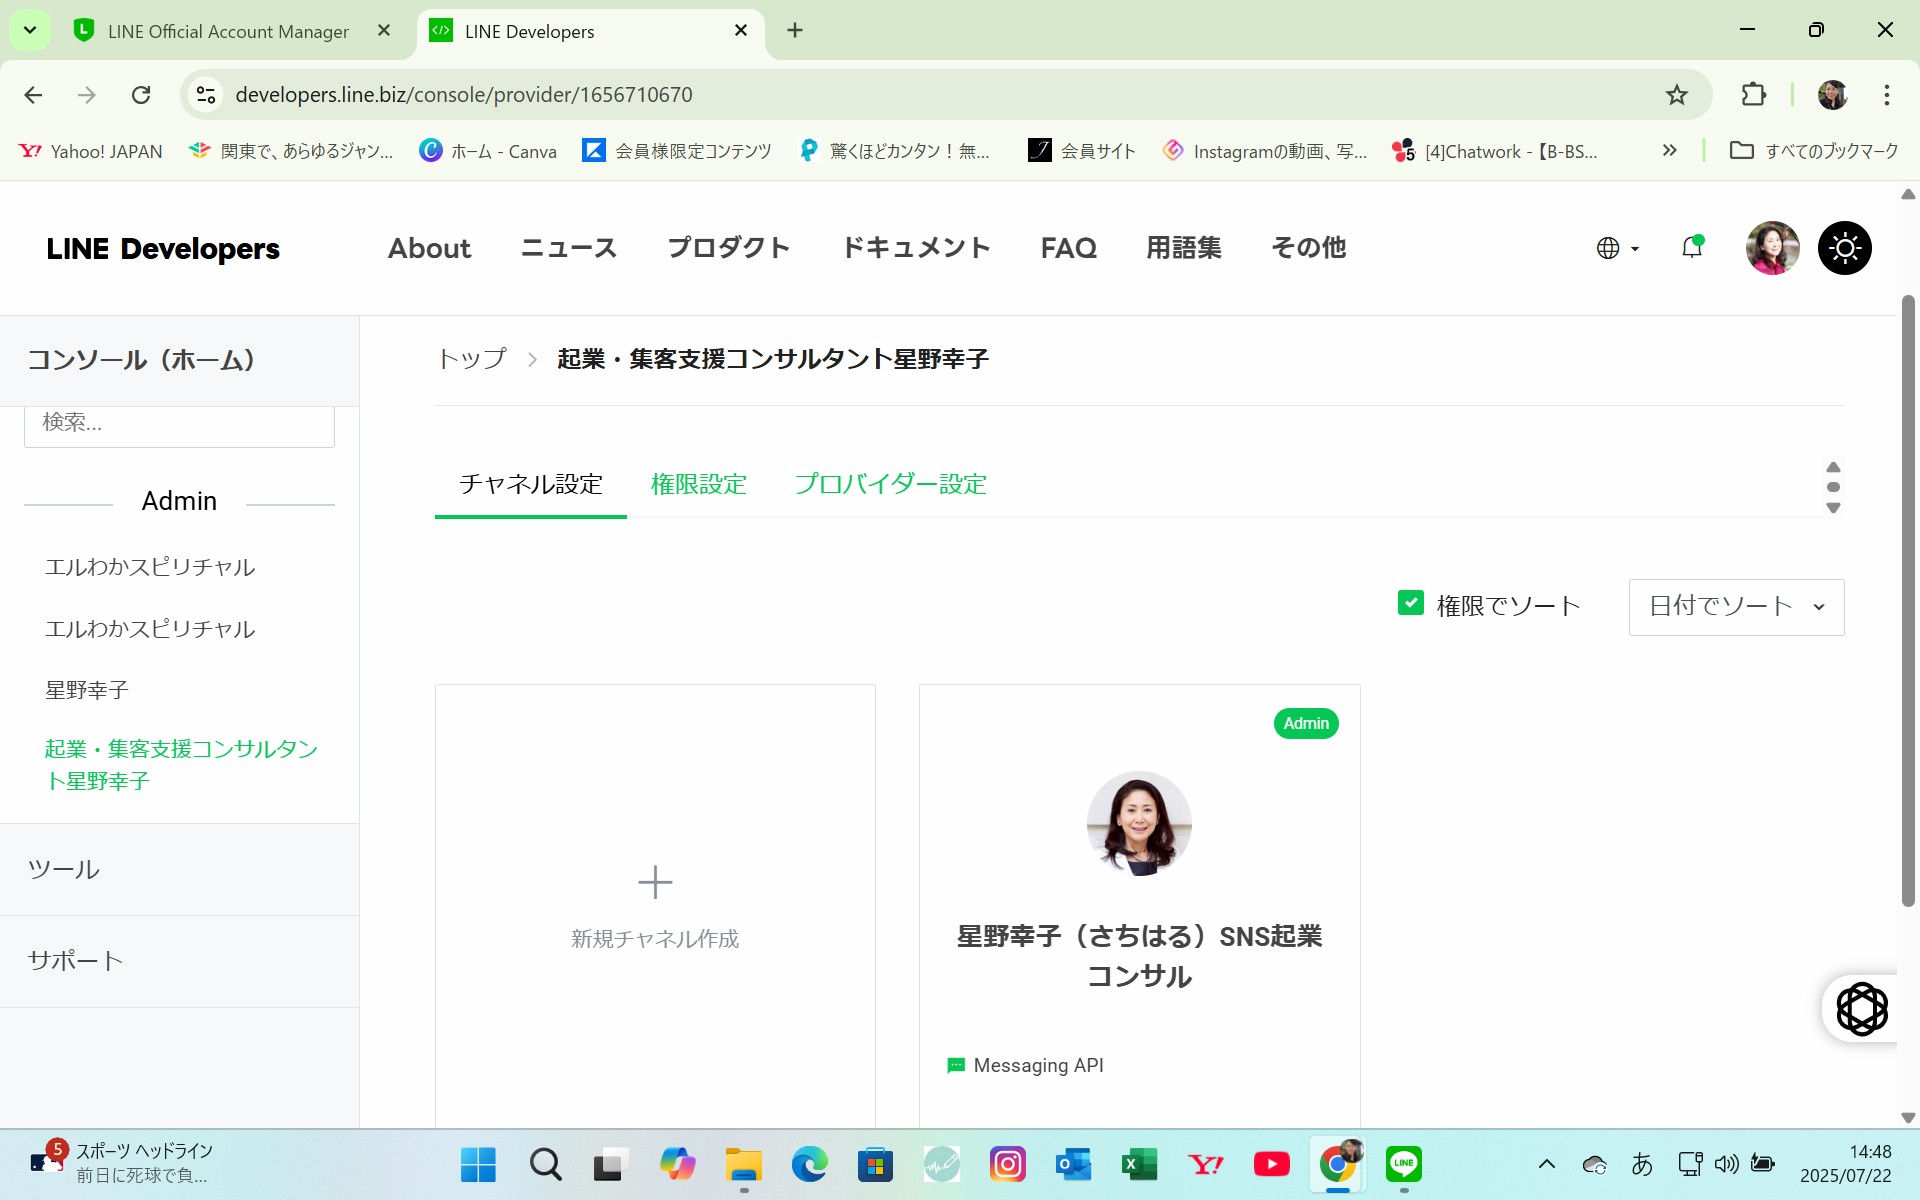Focus the 検索 input in sidebar
The image size is (1920, 1200).
click(179, 424)
